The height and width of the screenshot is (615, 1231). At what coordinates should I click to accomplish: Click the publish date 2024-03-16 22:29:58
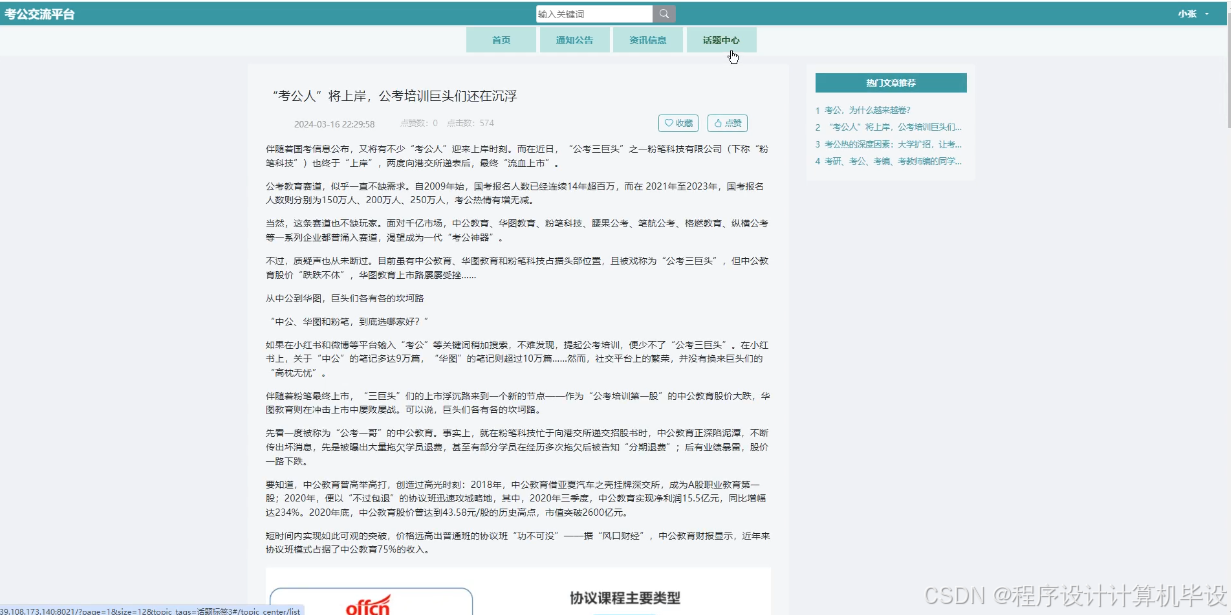334,124
